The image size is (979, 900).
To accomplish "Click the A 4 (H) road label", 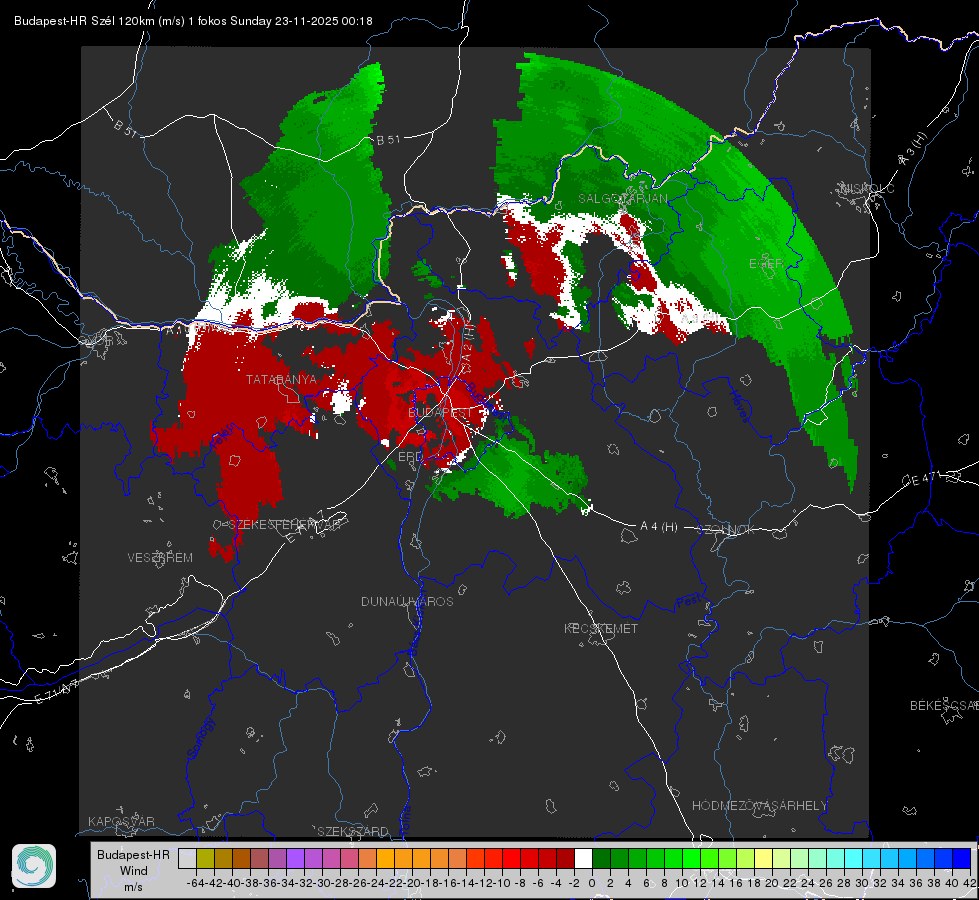I will [659, 527].
